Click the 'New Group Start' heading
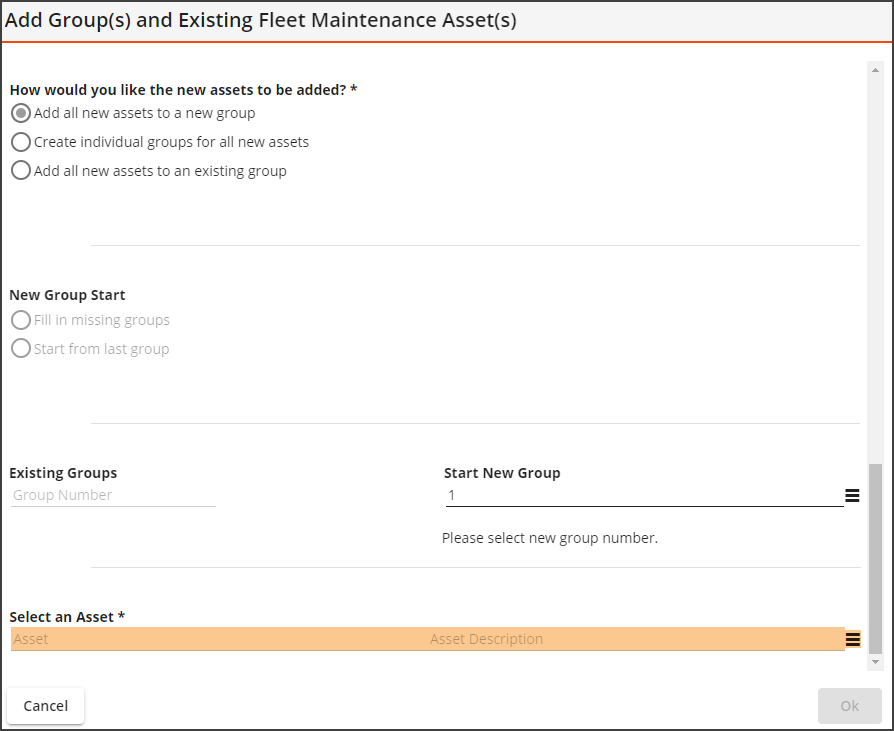The image size is (894, 731). click(x=67, y=295)
